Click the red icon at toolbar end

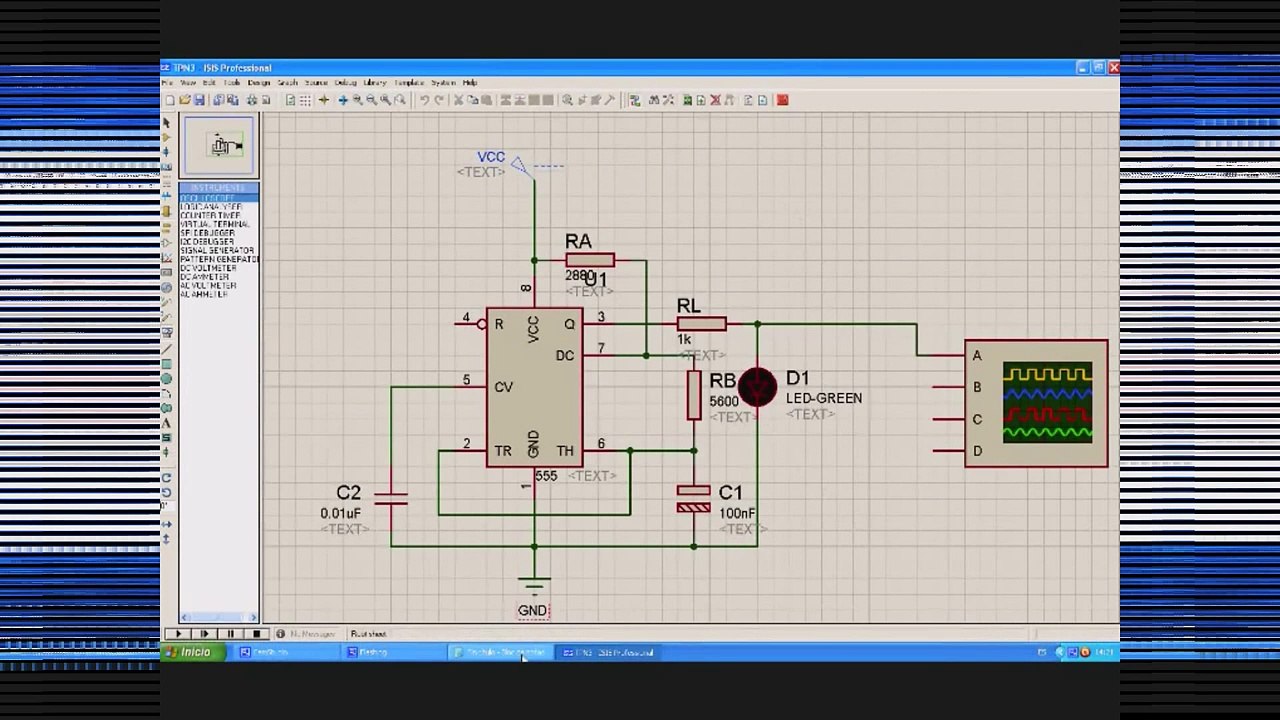782,100
